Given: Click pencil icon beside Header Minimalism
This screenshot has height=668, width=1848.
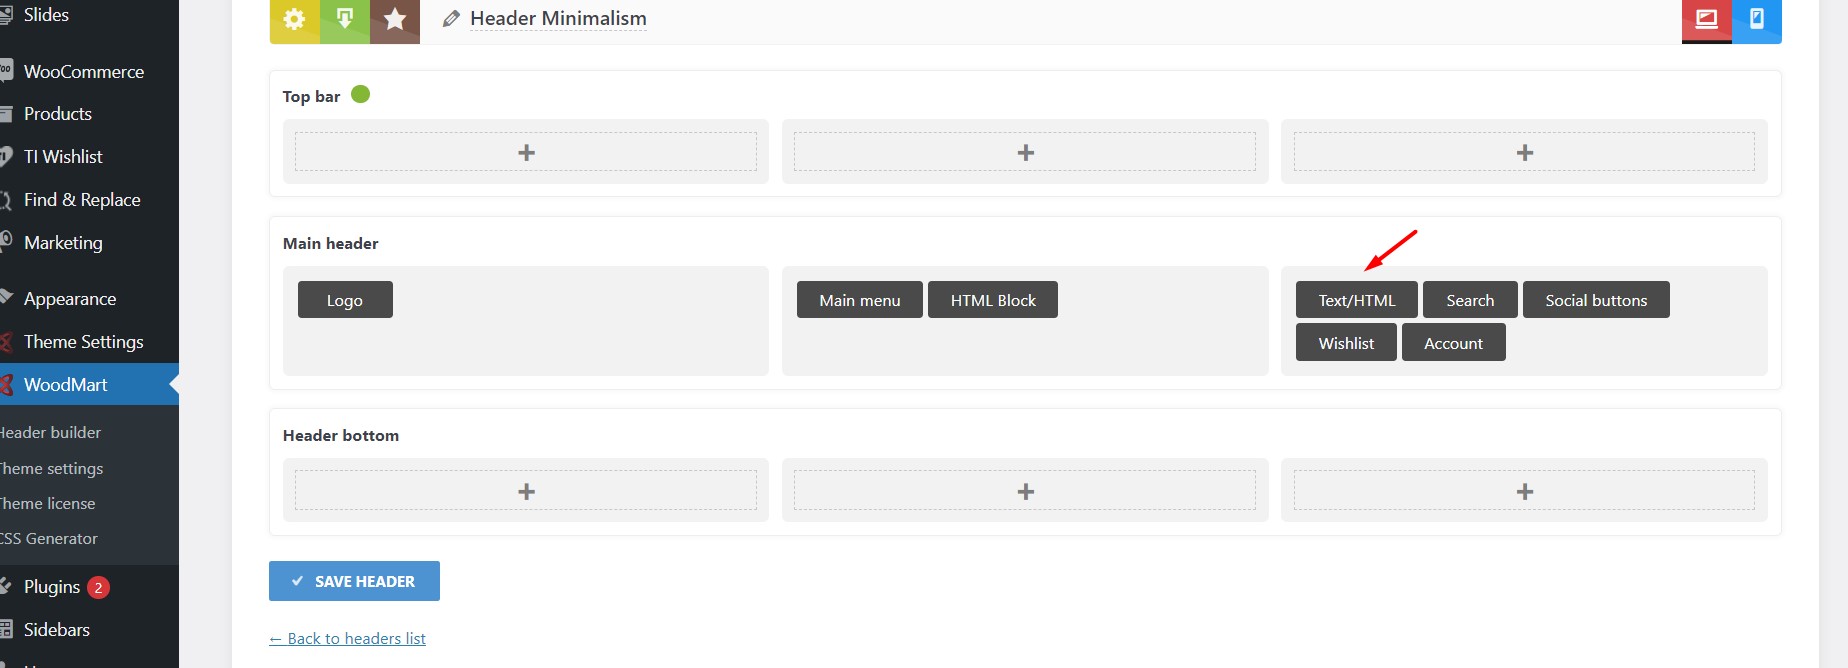Looking at the screenshot, I should (451, 19).
